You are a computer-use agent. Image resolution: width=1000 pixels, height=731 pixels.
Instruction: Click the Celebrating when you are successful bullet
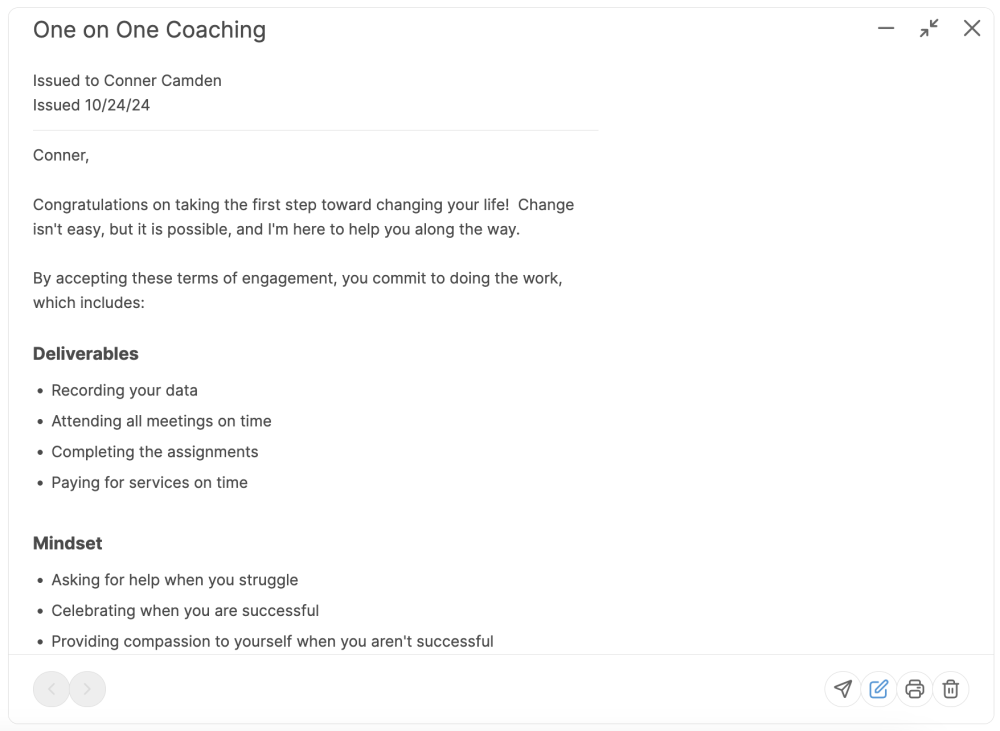(x=185, y=610)
